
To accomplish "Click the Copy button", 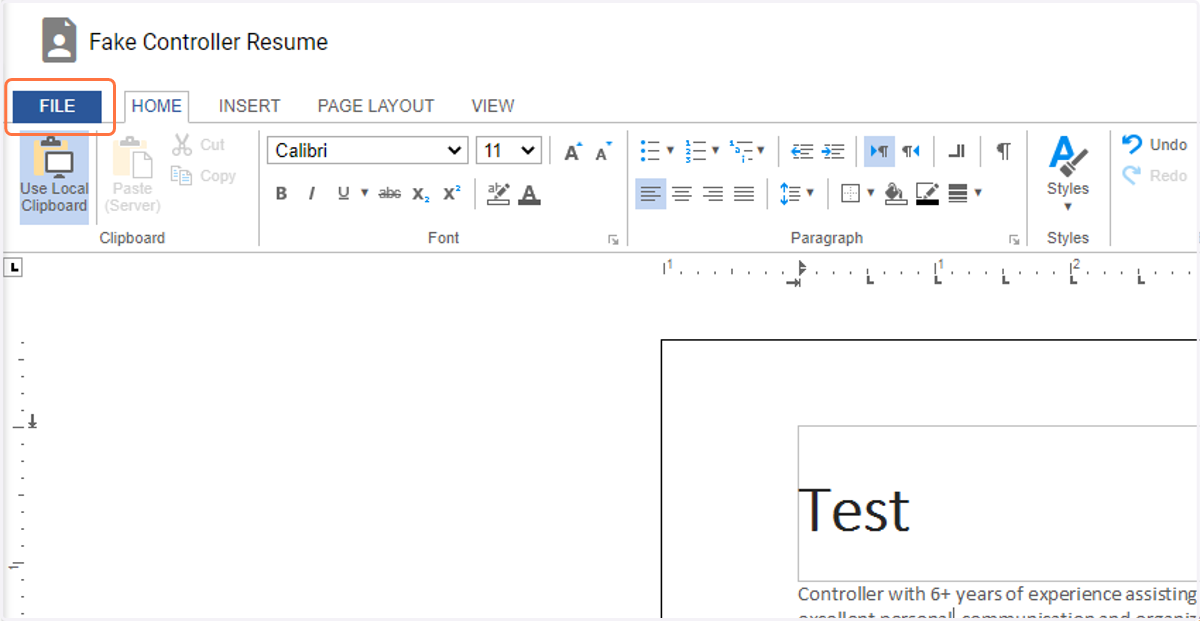I will (203, 176).
